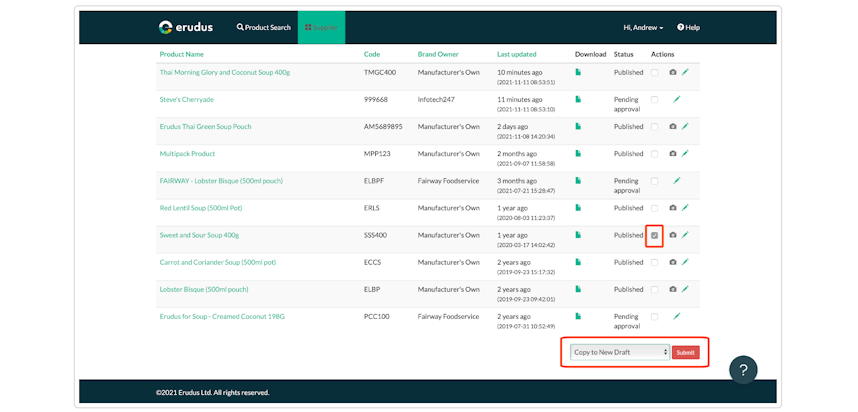Download file for Multipack Product
The height and width of the screenshot is (412, 858).
tap(578, 153)
